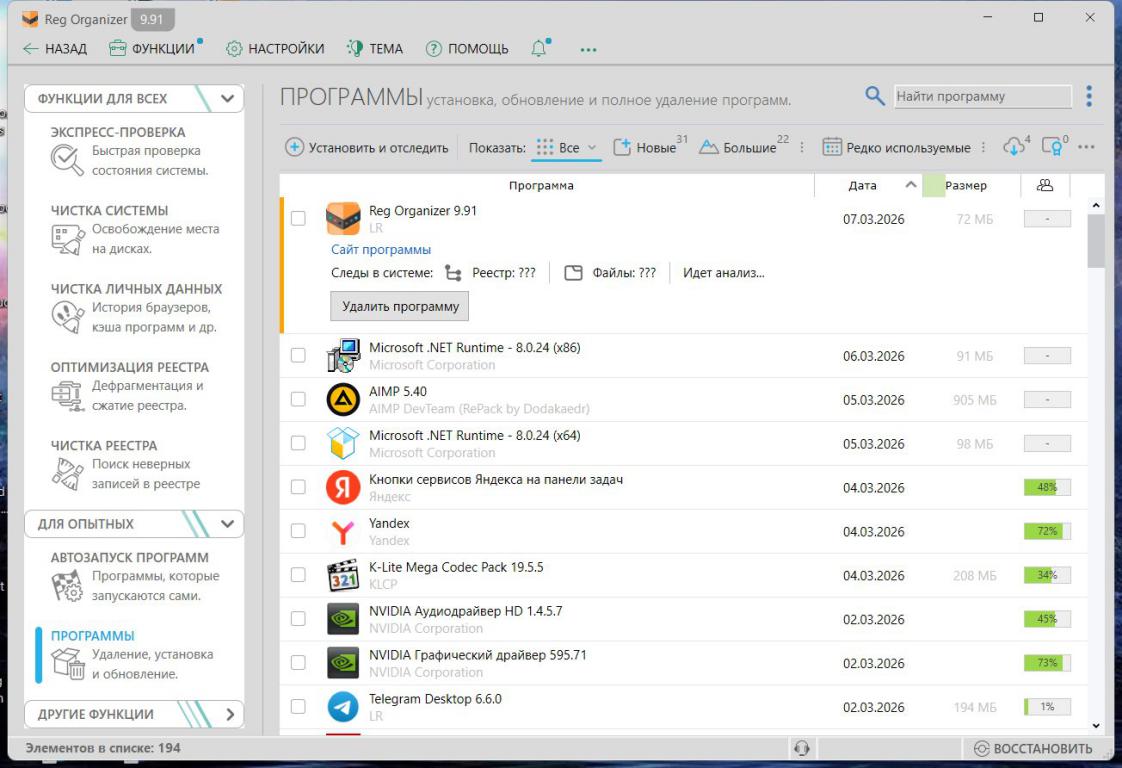The width and height of the screenshot is (1122, 768).
Task: Select Telegram Desktop 6.6.0 checkbox
Action: [x=298, y=707]
